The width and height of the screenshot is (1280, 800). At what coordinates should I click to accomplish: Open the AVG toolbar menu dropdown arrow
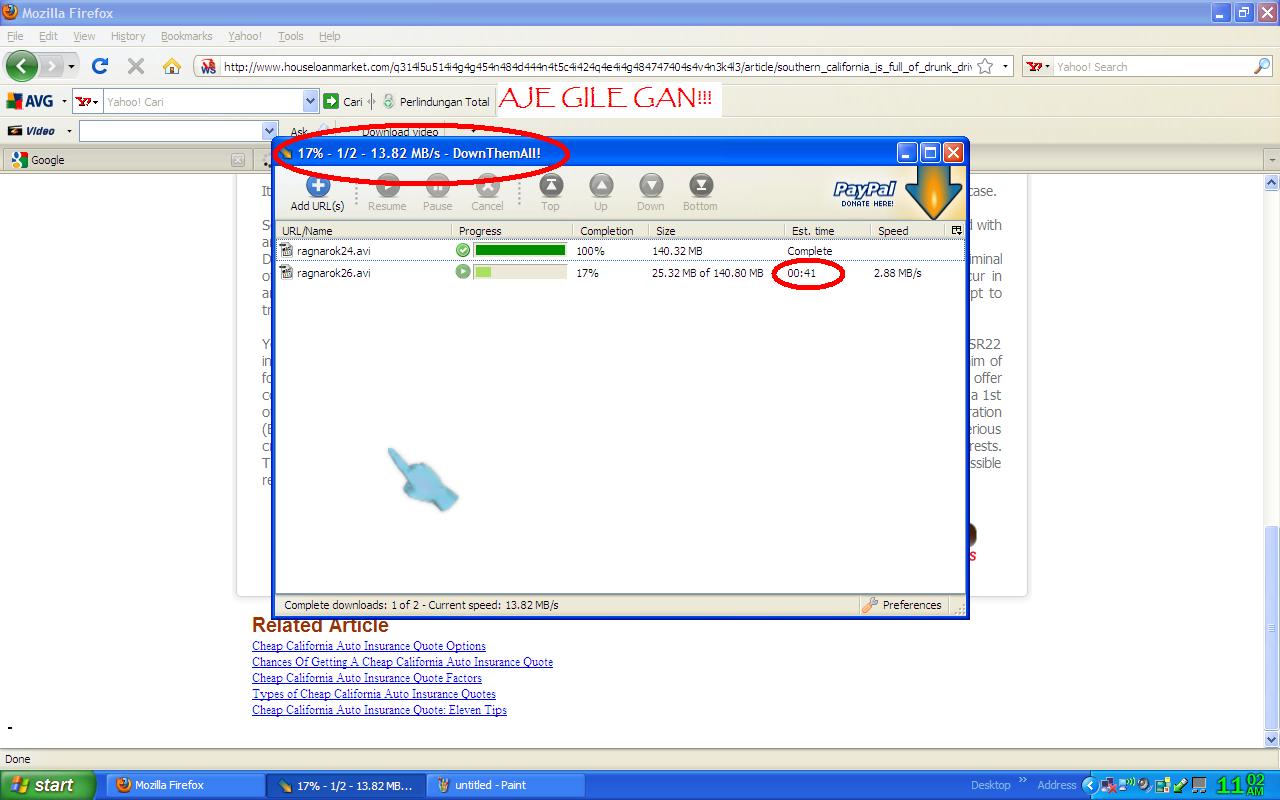(x=64, y=101)
